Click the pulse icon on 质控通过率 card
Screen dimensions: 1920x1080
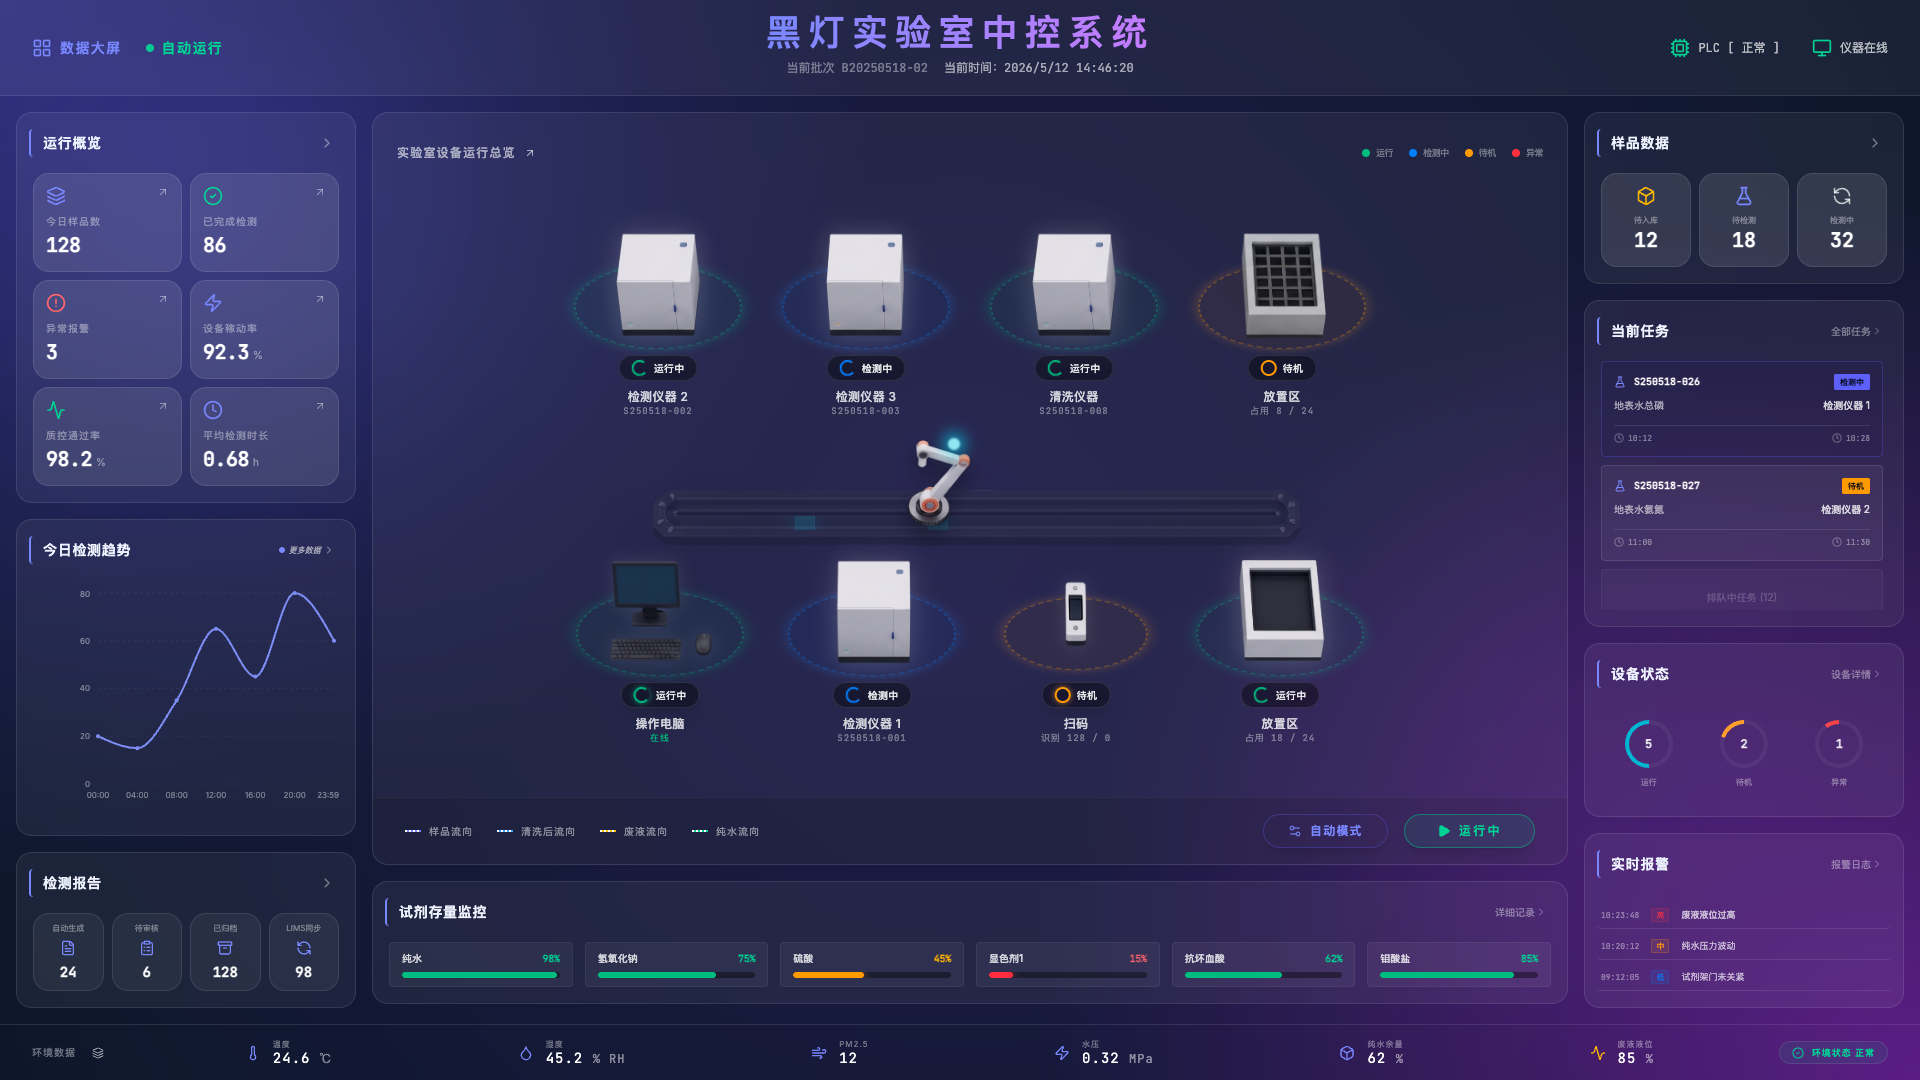56,410
